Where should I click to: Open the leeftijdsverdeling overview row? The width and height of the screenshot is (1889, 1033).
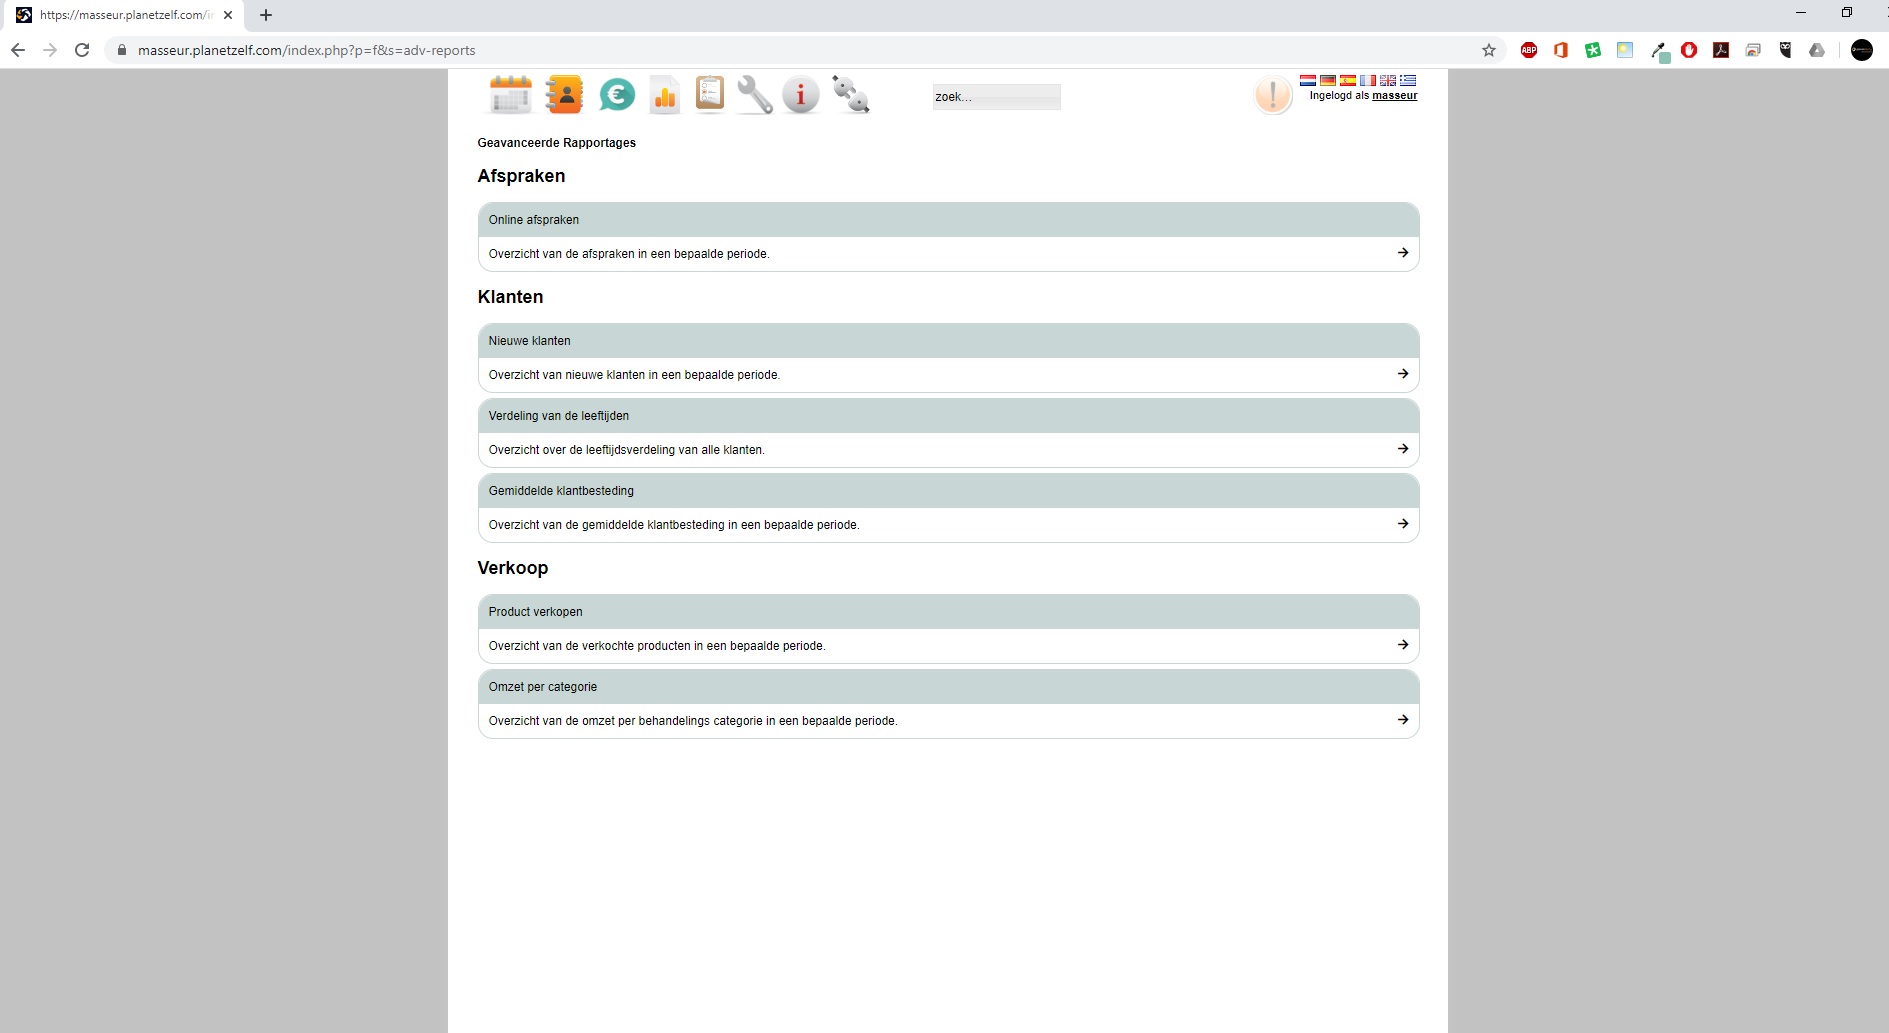[947, 450]
